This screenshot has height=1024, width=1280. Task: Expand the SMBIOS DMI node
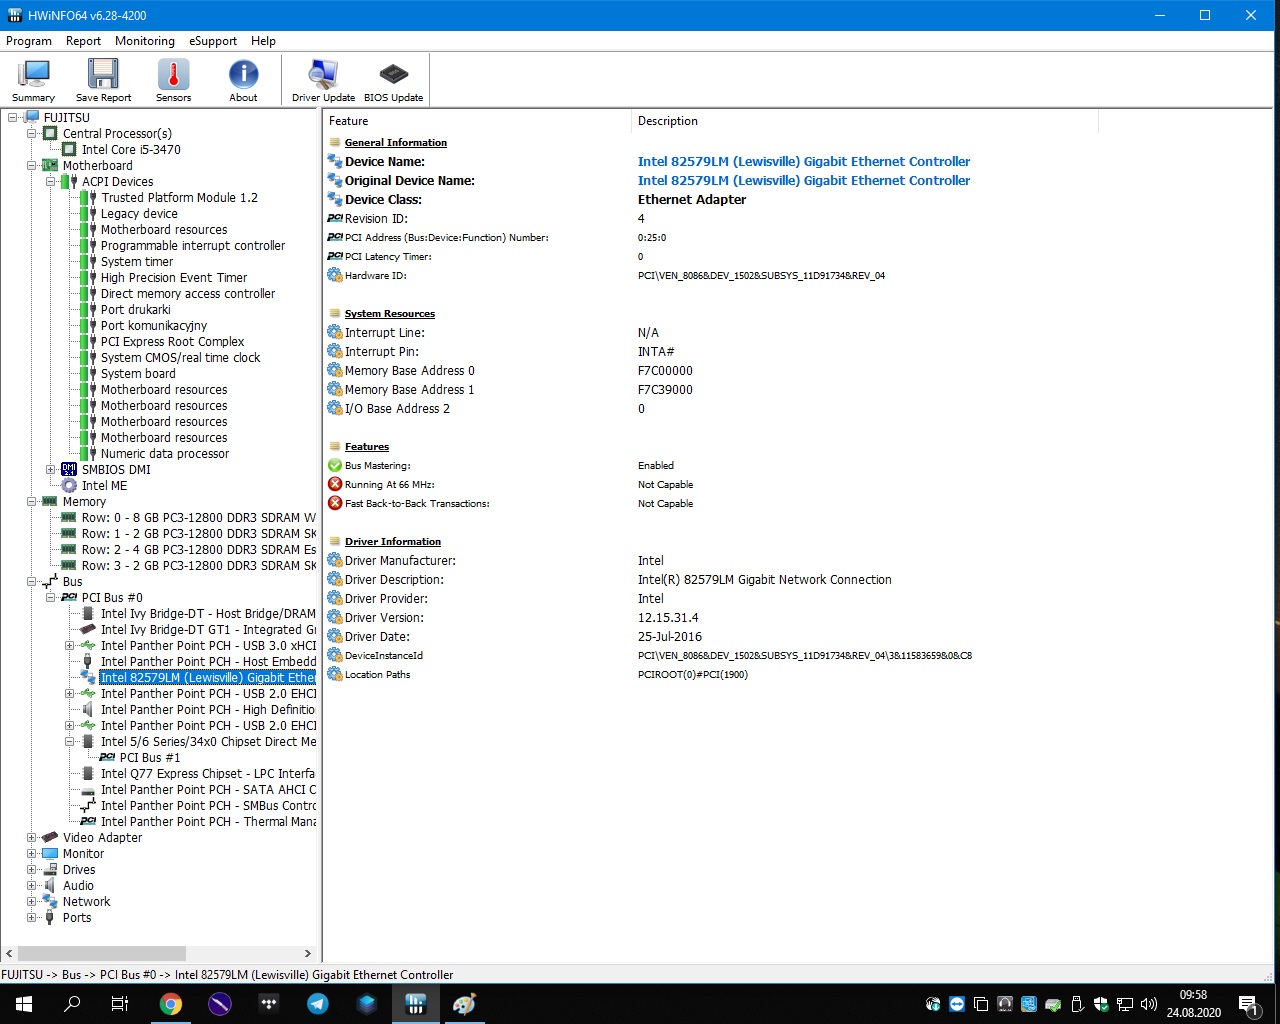point(51,470)
